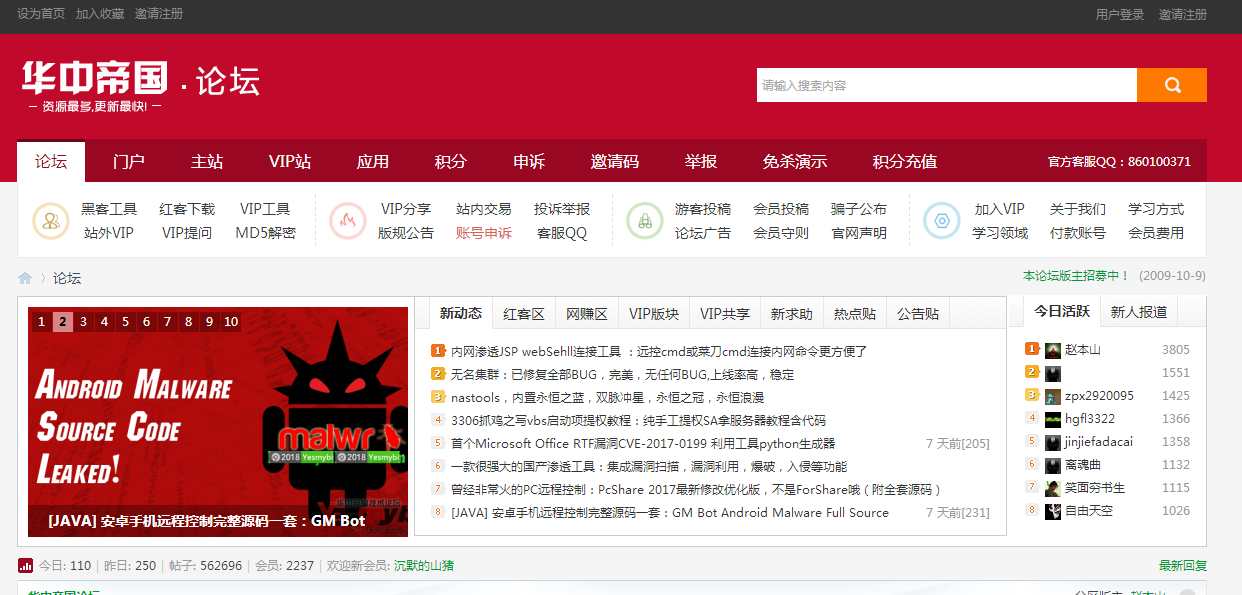This screenshot has width=1242, height=595.
Task: Open the 积分 navigation item
Action: [x=451, y=161]
